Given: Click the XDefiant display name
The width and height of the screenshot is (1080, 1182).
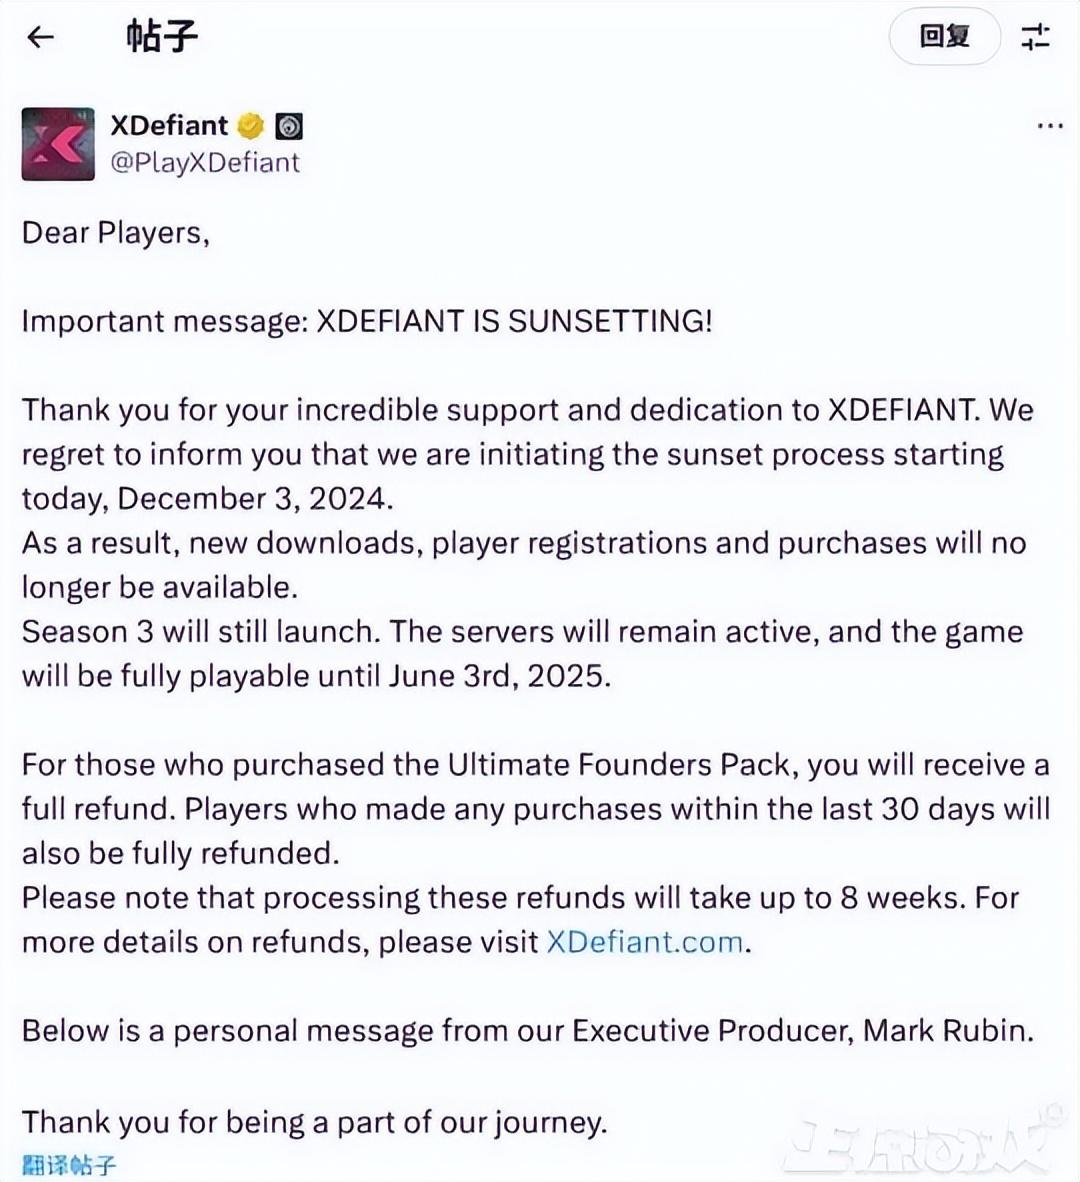Looking at the screenshot, I should coord(169,125).
